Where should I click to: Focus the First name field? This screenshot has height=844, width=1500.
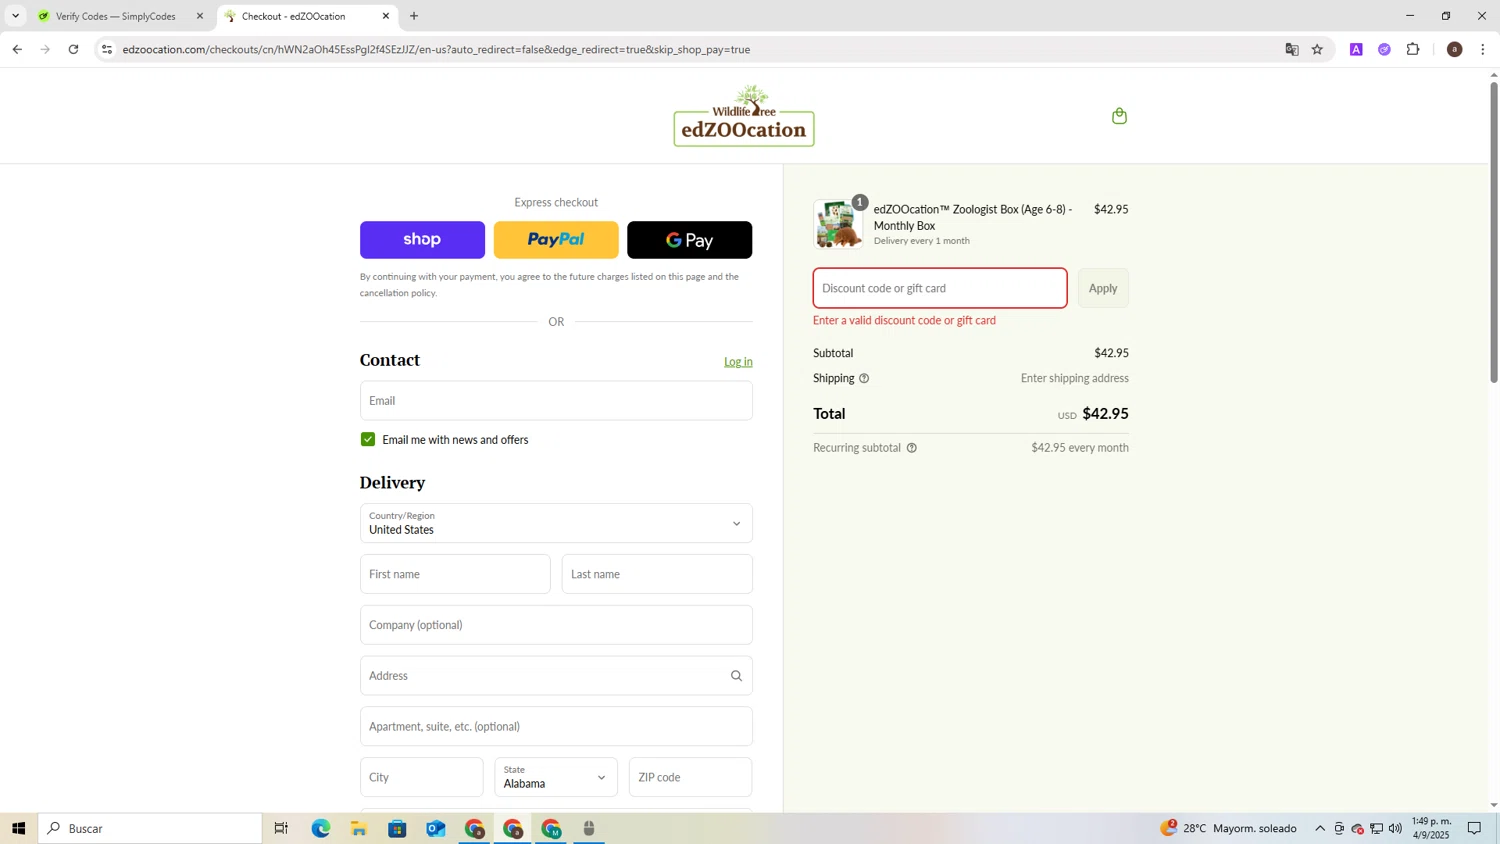click(455, 574)
